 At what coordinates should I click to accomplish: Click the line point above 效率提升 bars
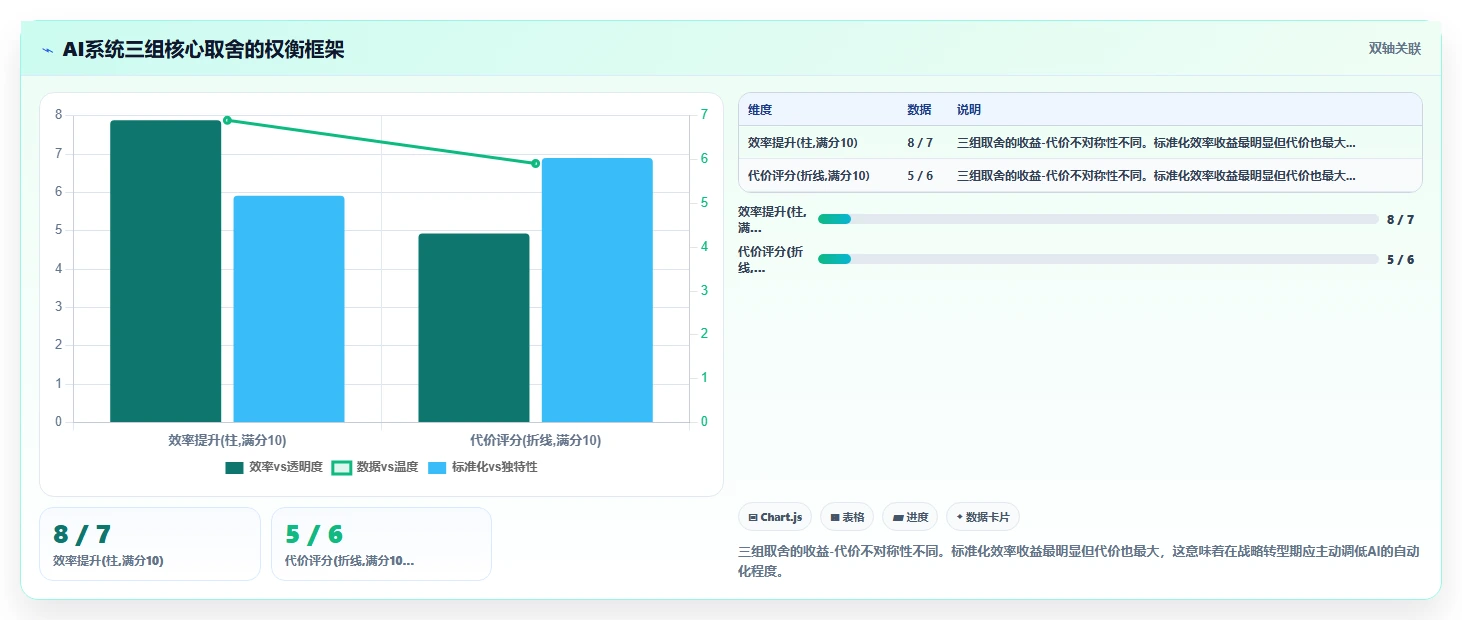(227, 120)
